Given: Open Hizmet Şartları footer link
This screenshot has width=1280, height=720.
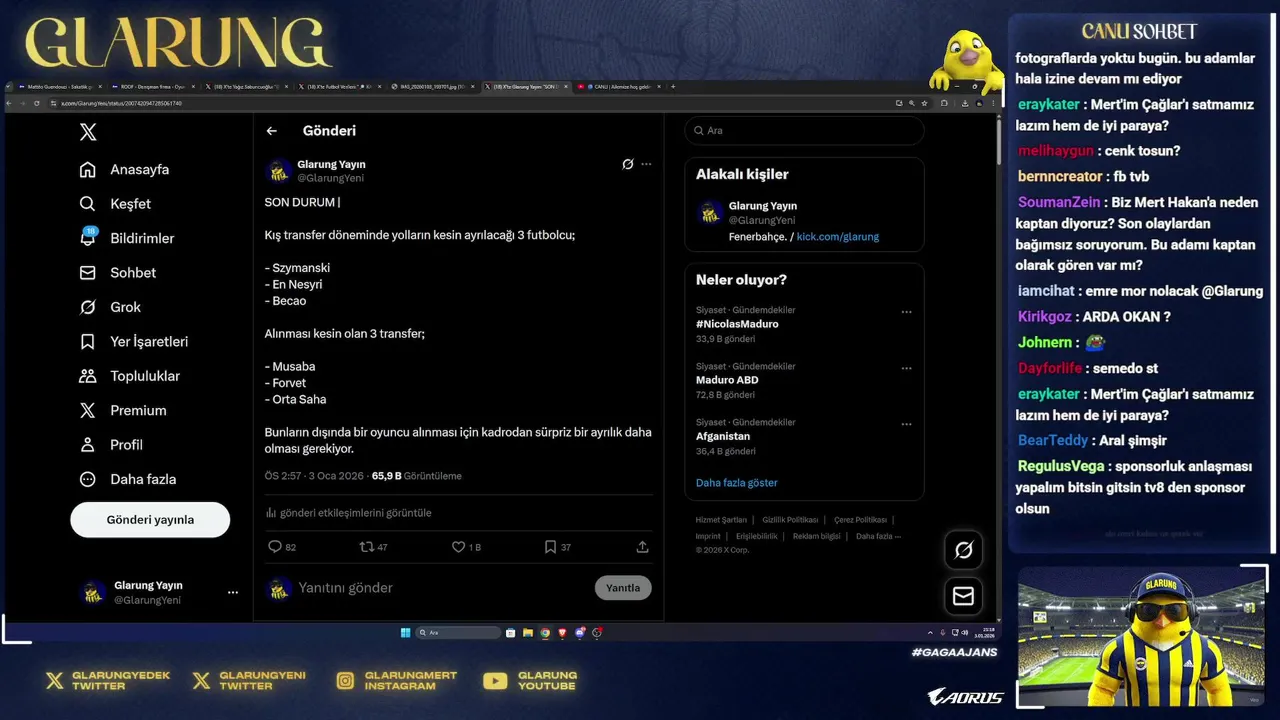Looking at the screenshot, I should point(721,520).
